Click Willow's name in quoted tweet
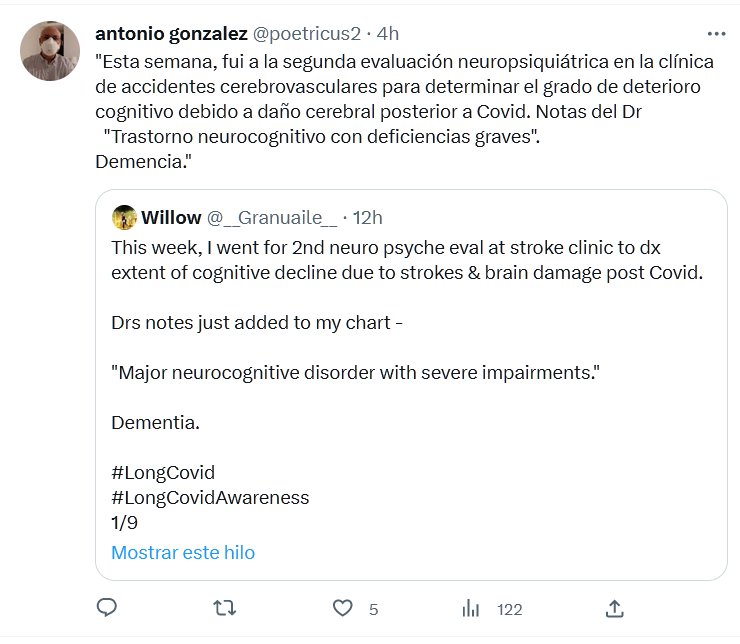 tap(171, 218)
